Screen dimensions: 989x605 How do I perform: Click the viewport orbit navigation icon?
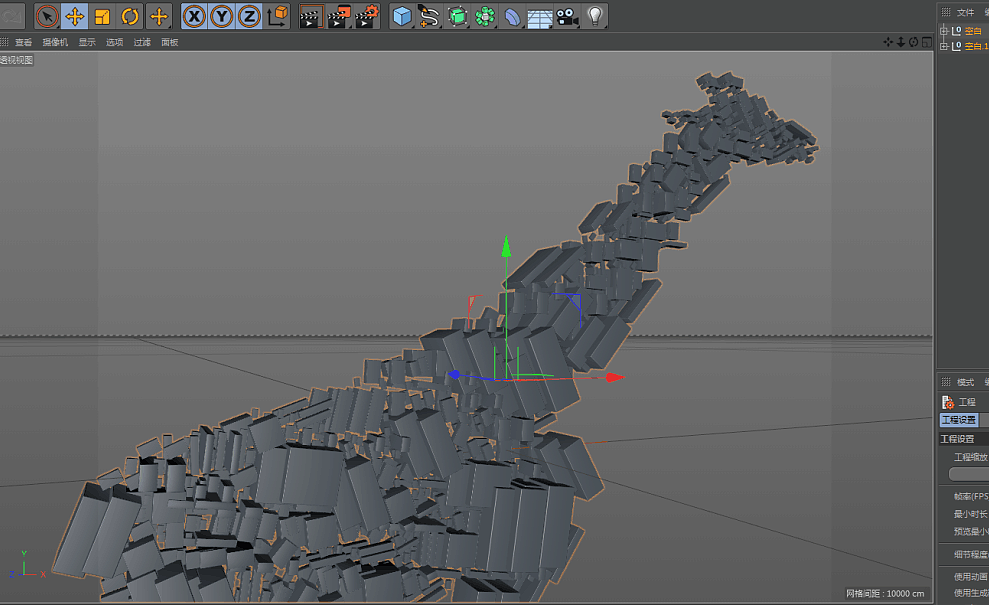pos(913,42)
